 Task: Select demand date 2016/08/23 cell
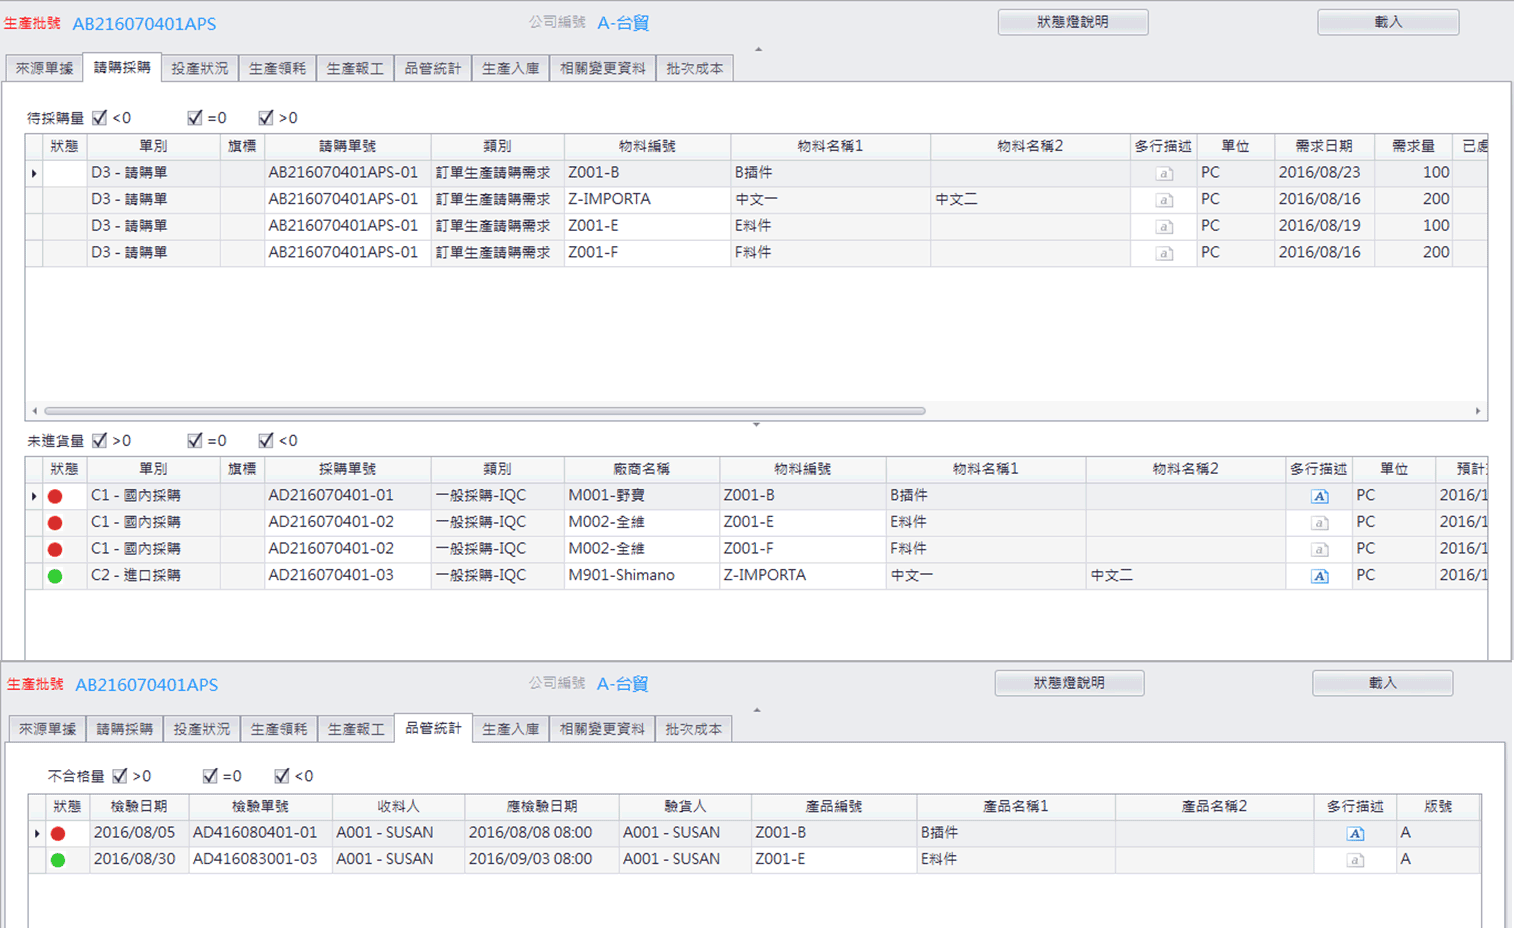point(1324,173)
